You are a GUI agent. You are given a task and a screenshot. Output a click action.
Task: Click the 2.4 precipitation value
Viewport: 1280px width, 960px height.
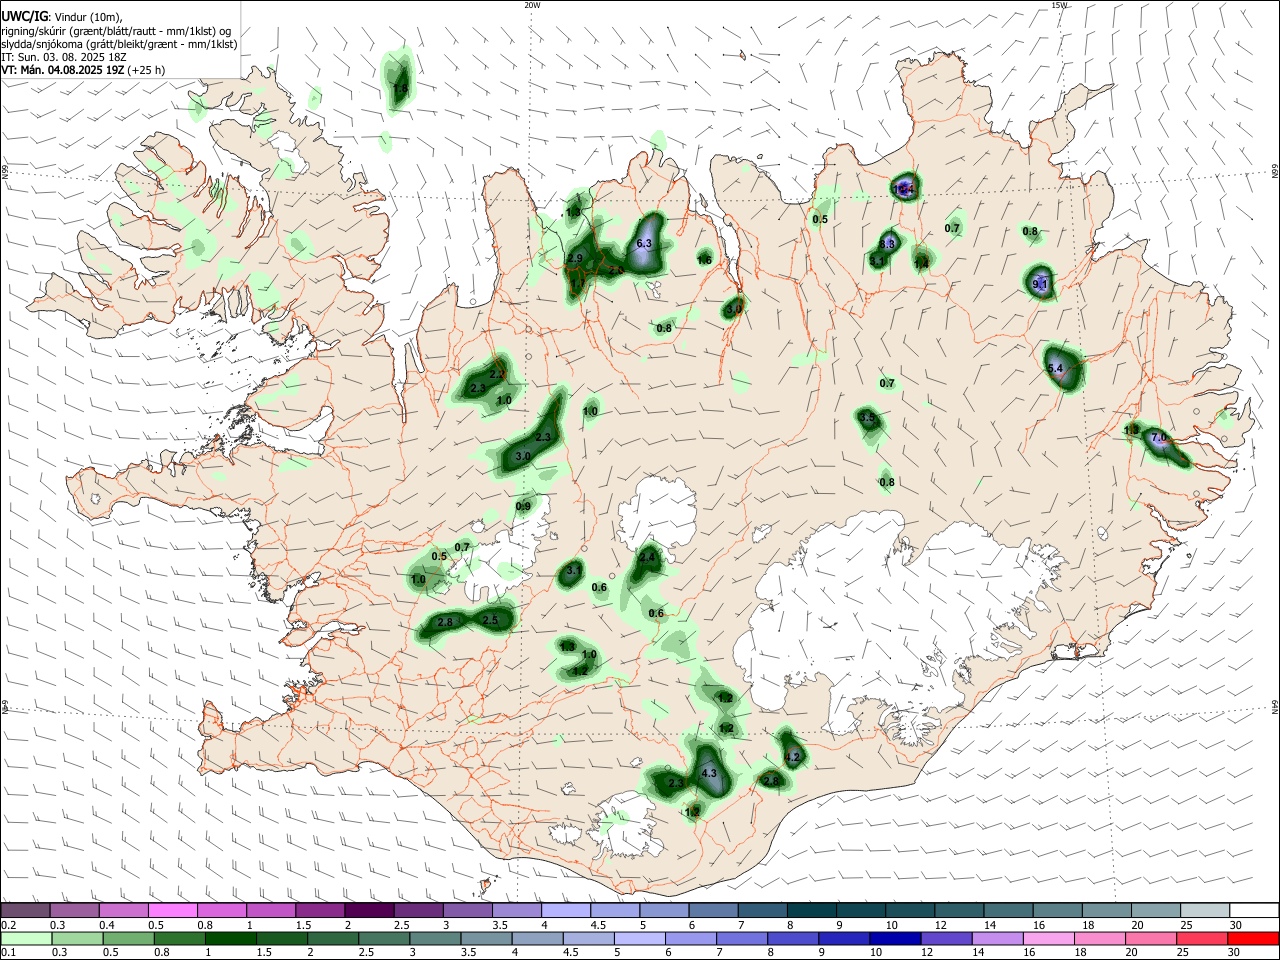[x=647, y=558]
